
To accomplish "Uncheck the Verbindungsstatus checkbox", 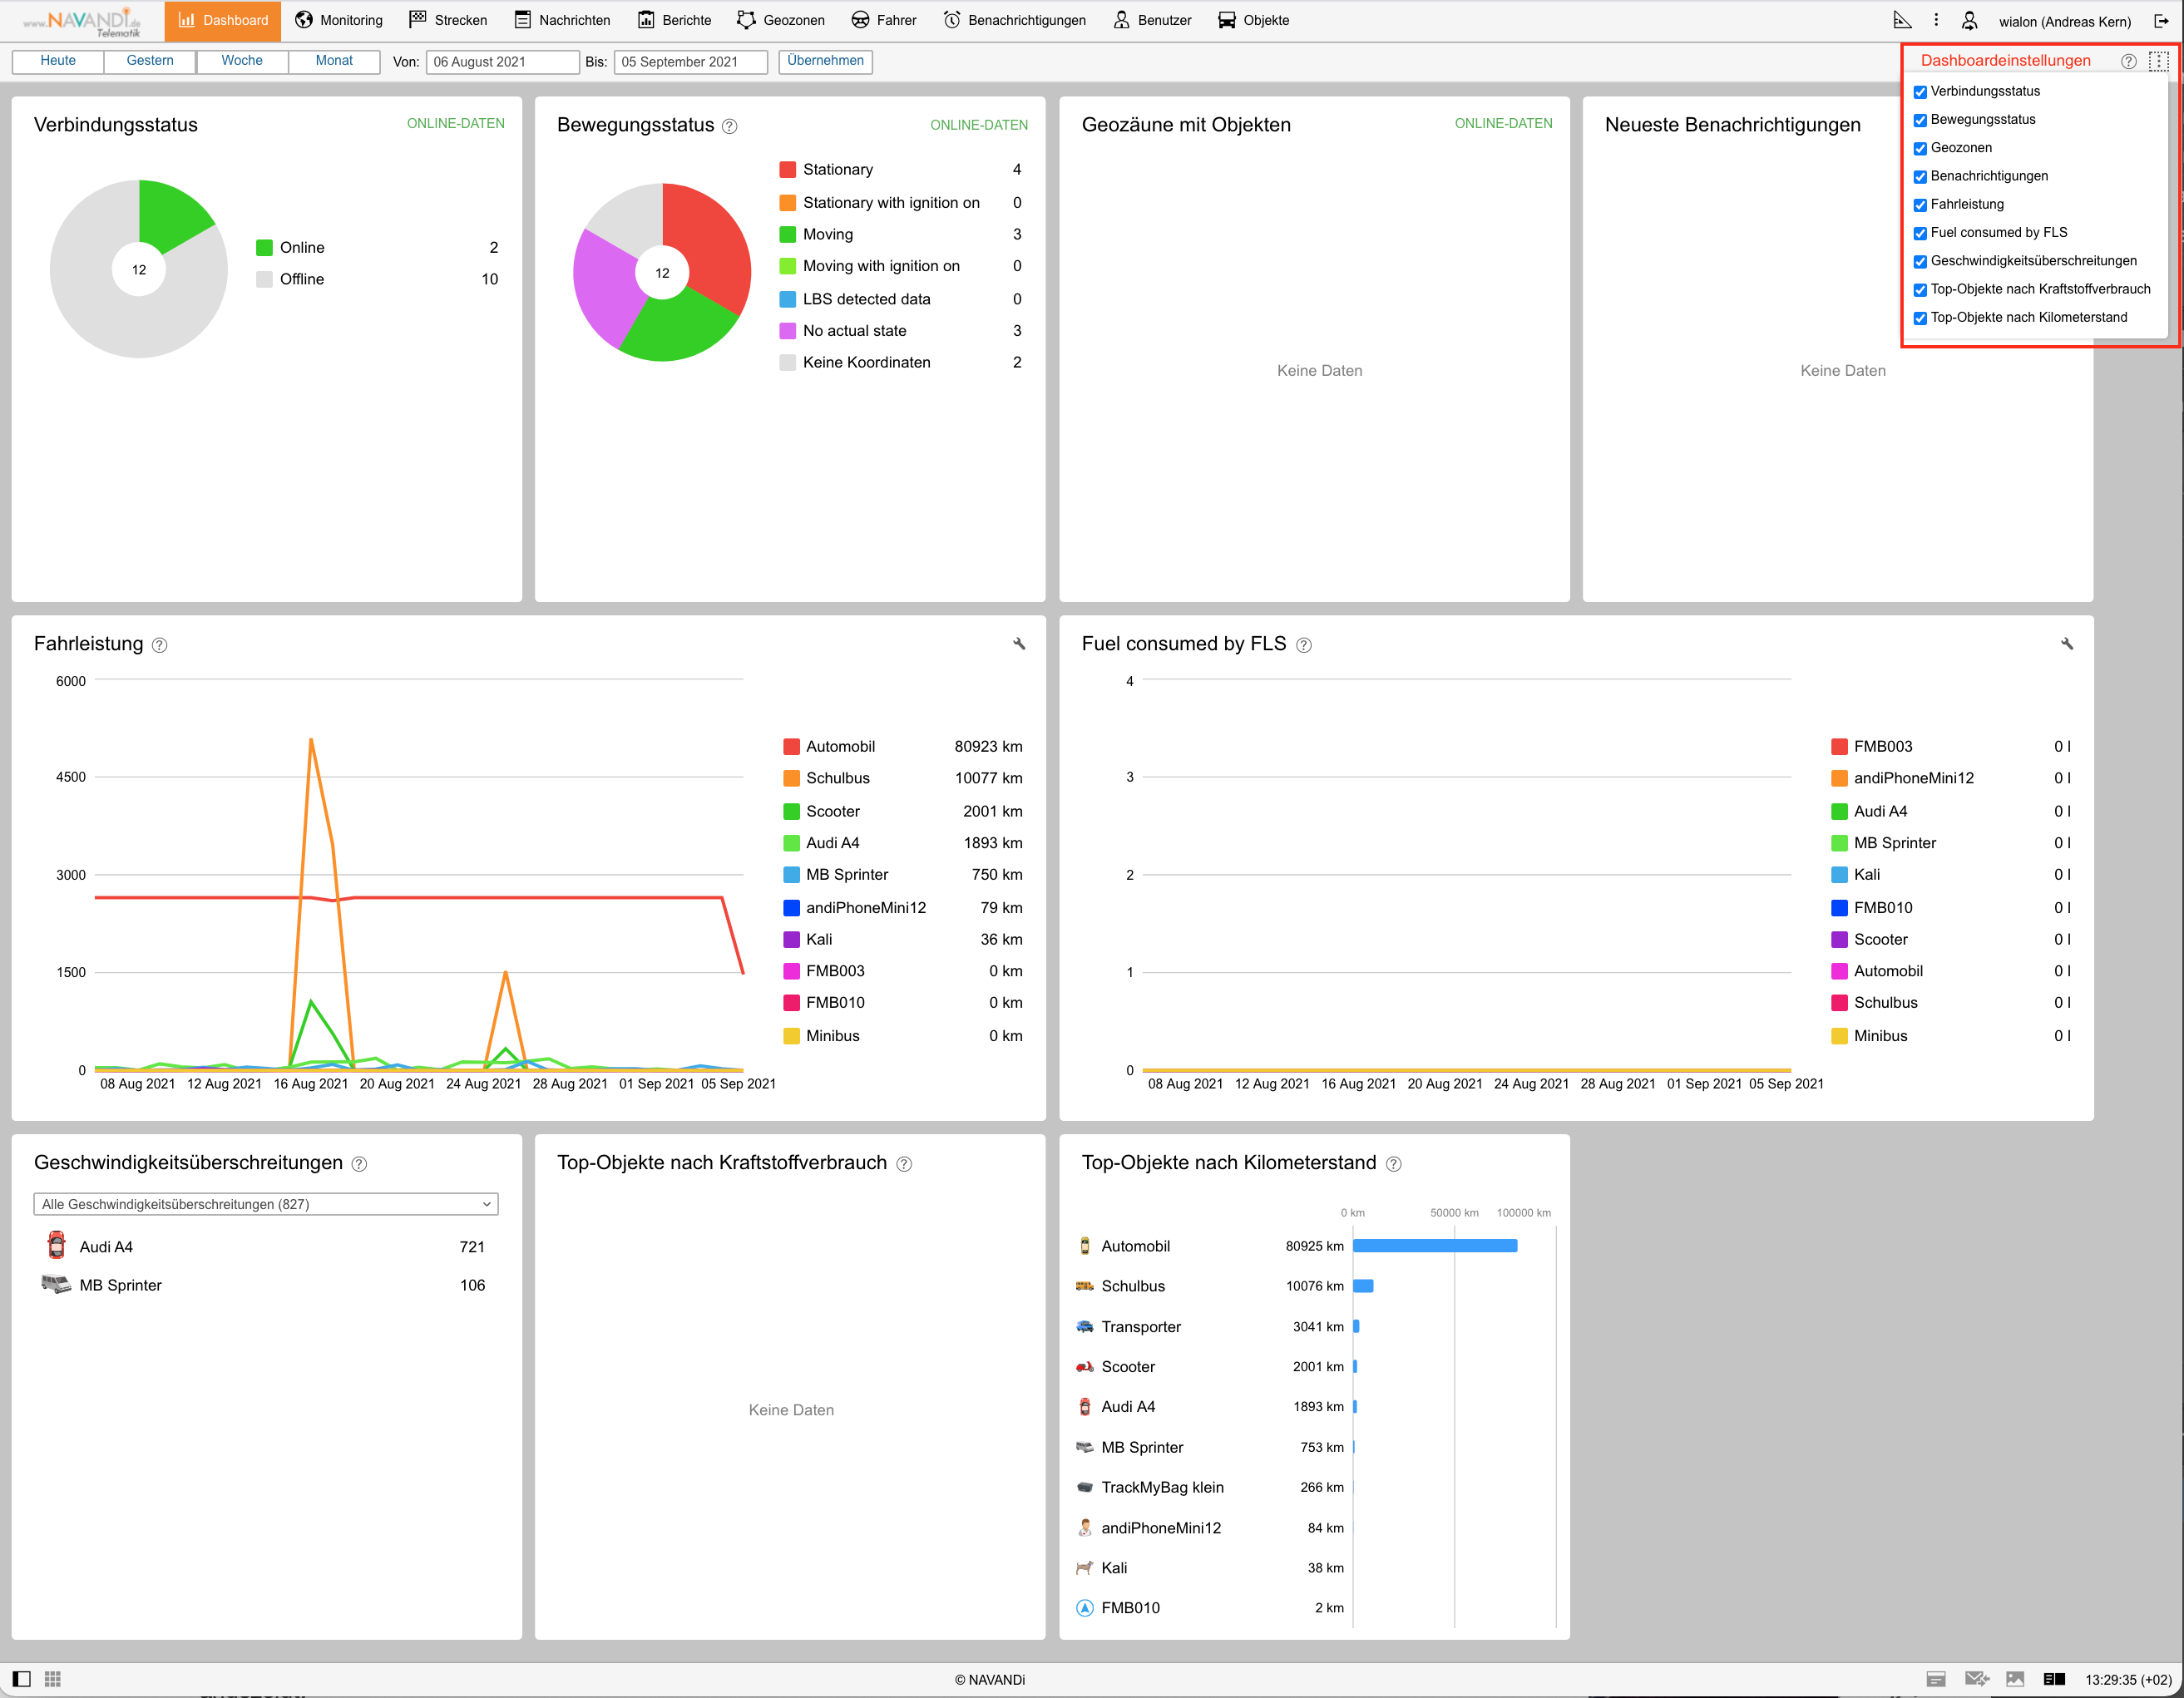I will point(1919,92).
